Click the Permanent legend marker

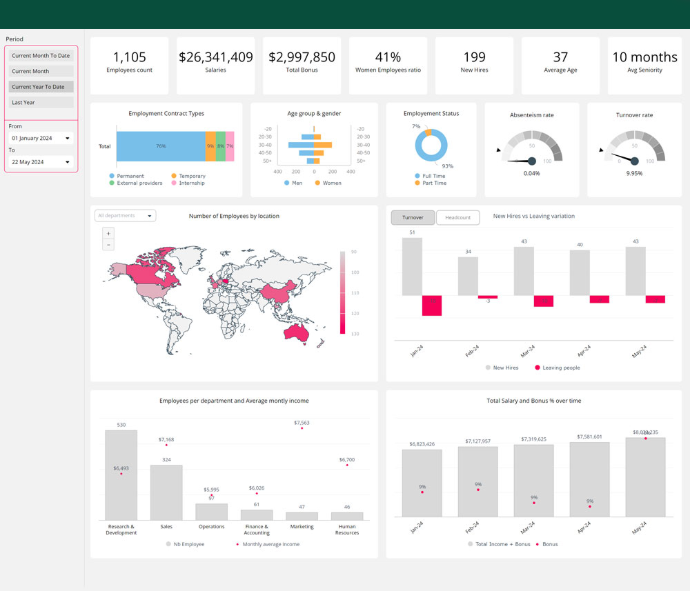(112, 175)
